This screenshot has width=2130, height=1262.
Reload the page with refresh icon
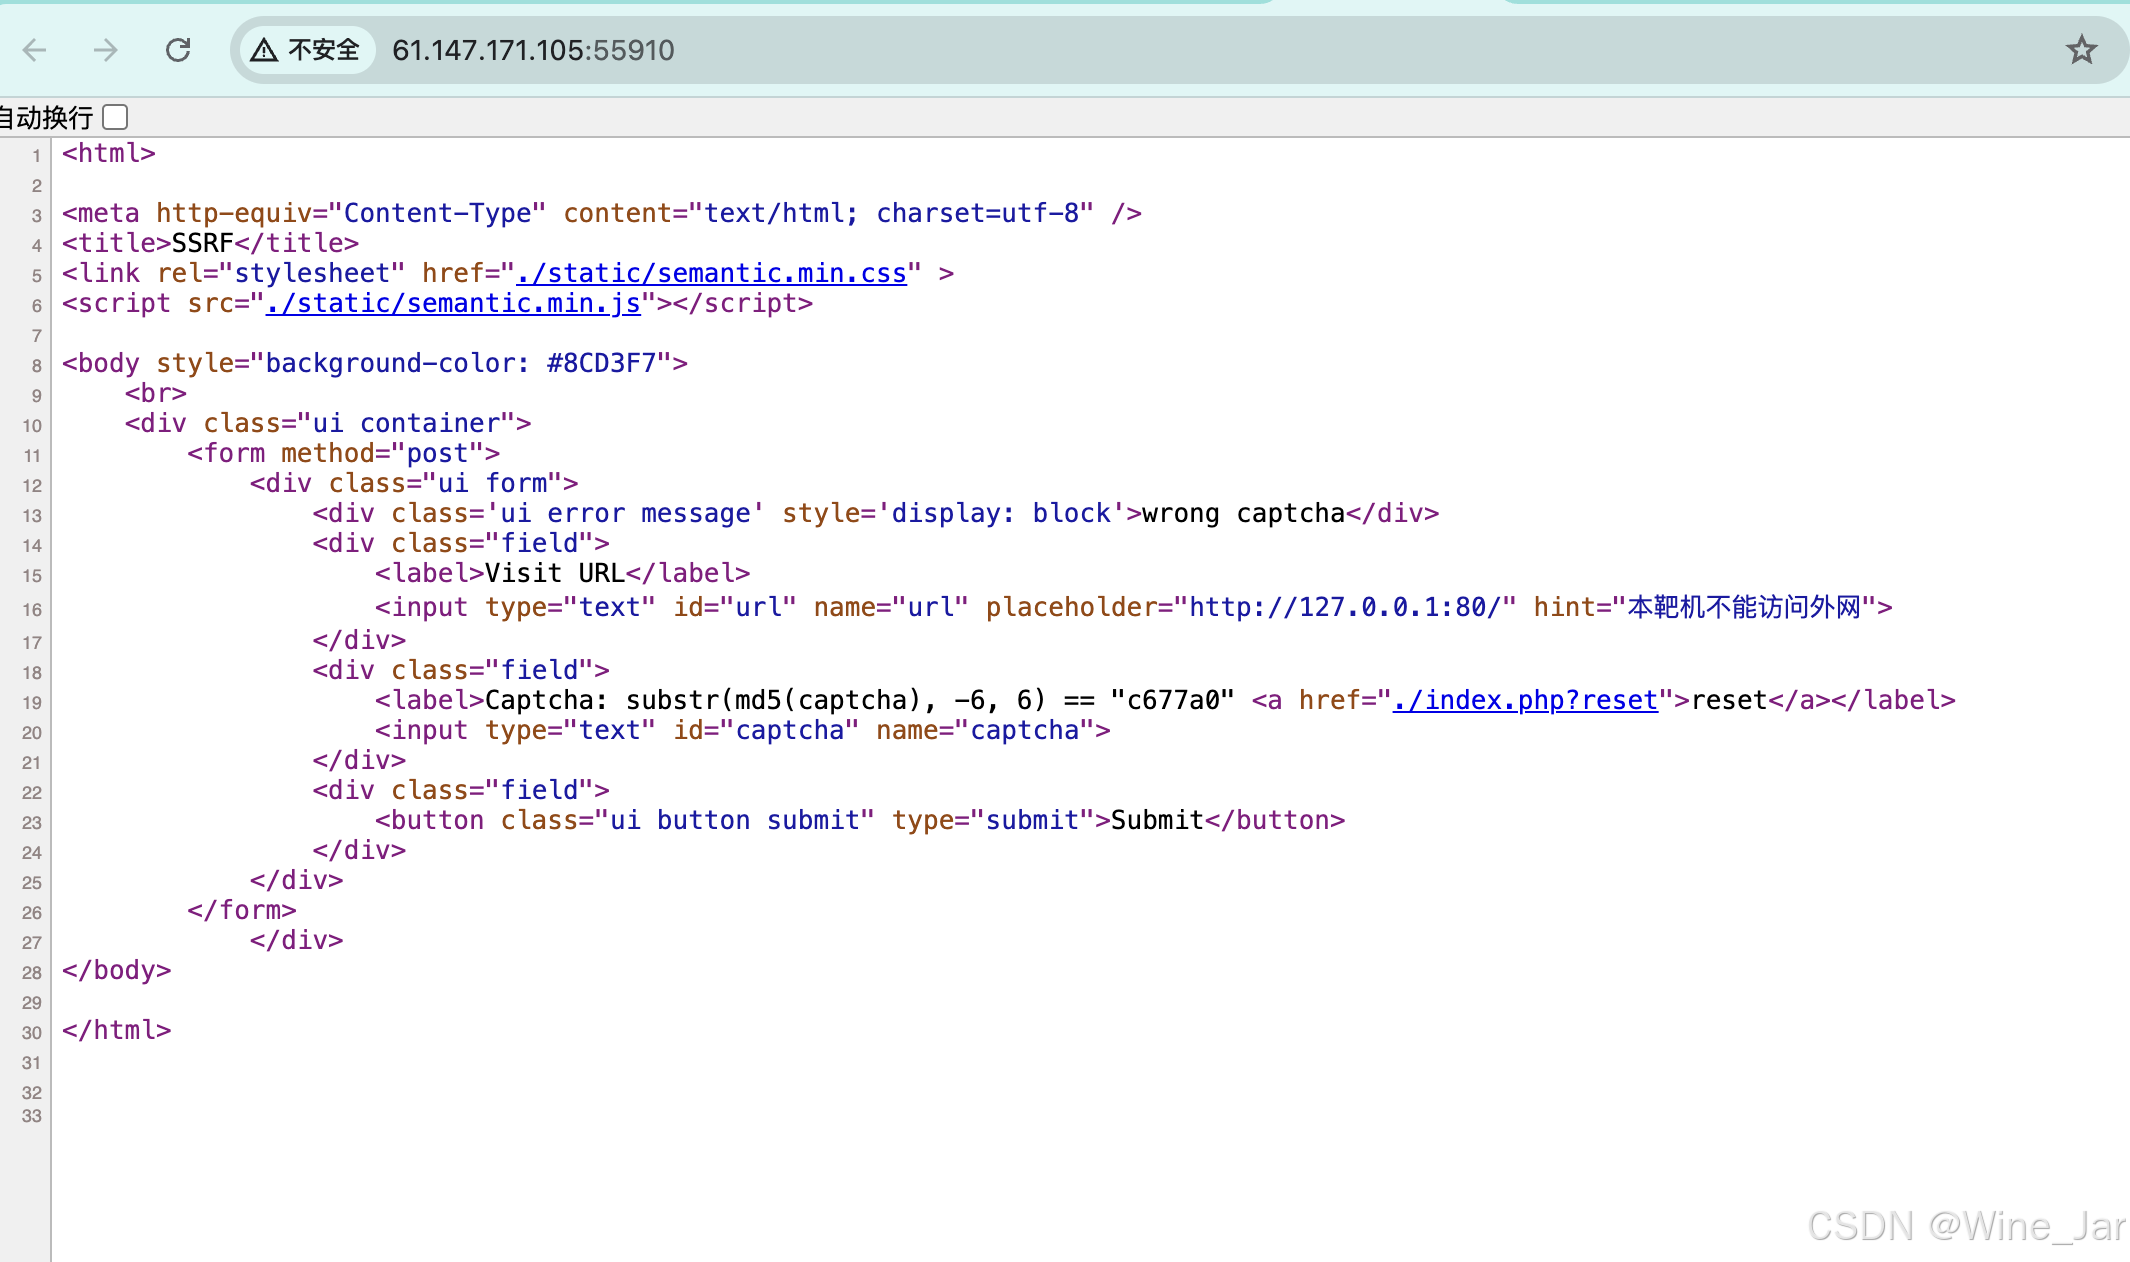click(178, 50)
